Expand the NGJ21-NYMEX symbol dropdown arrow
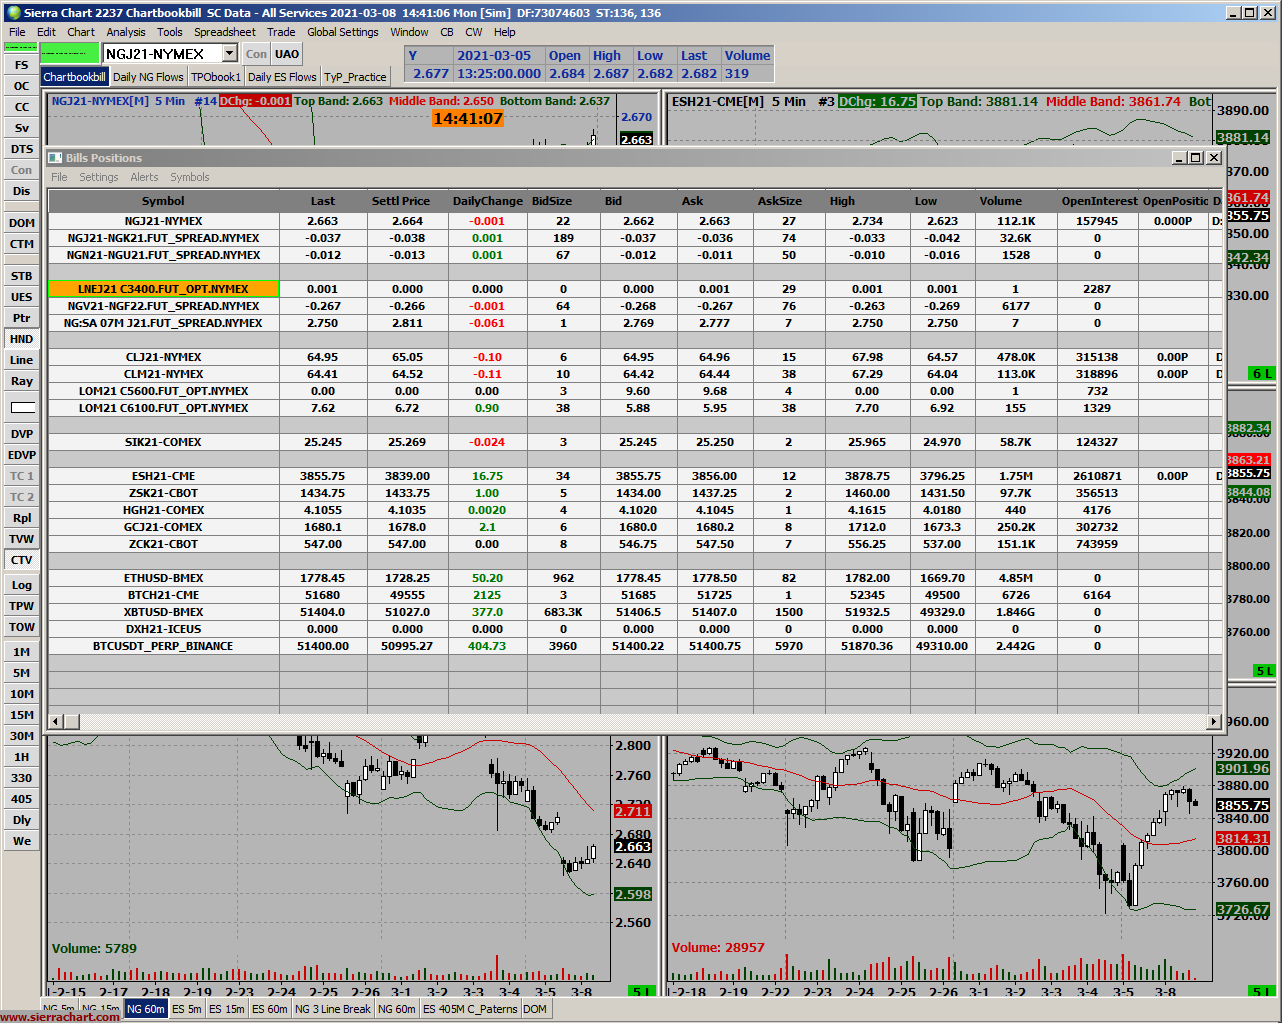Screen dimensions: 1282x1023 coord(229,54)
